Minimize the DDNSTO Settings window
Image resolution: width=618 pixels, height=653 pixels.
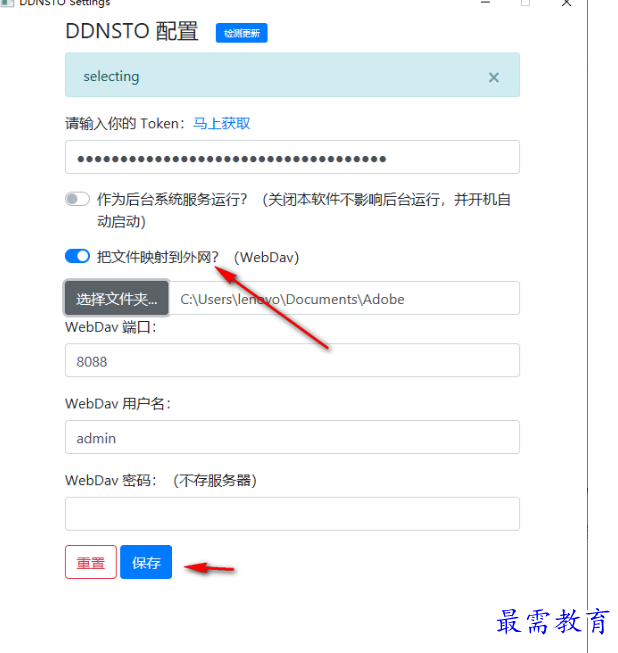(485, 3)
